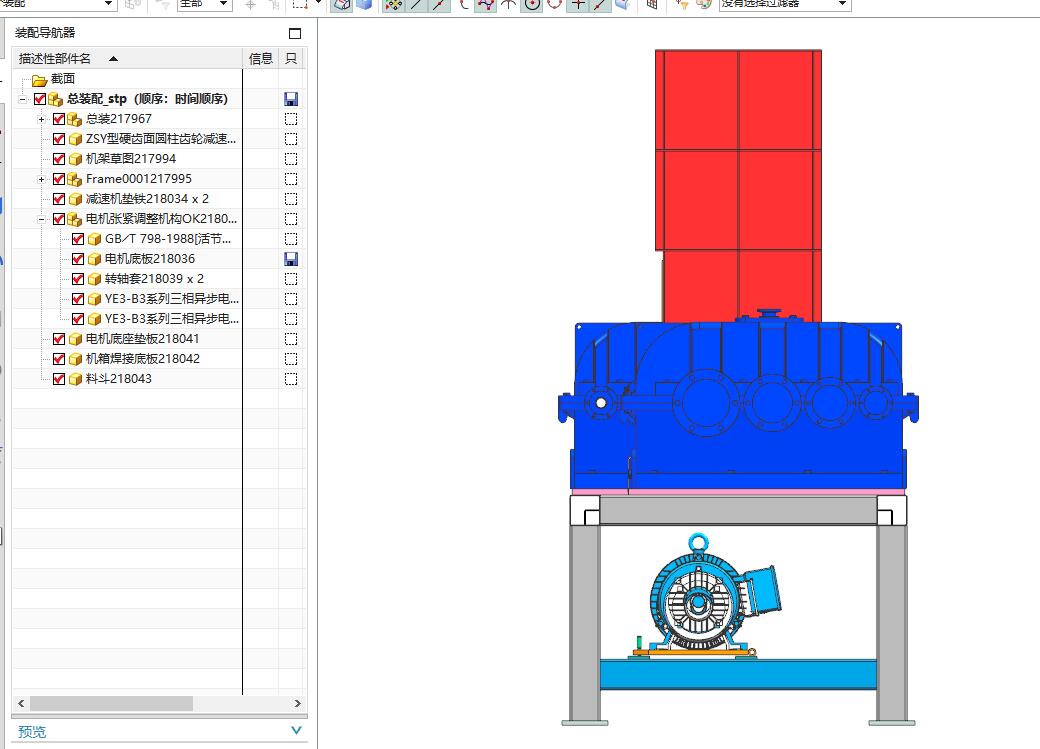Image resolution: width=1040 pixels, height=749 pixels.
Task: Expand the 预览 section chevron
Action: pyautogui.click(x=296, y=730)
